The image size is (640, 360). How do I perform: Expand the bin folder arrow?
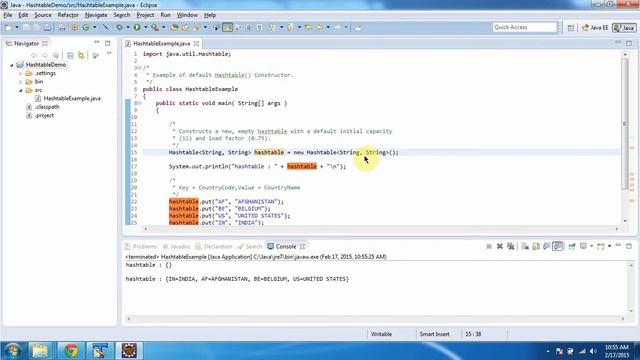[x=20, y=82]
